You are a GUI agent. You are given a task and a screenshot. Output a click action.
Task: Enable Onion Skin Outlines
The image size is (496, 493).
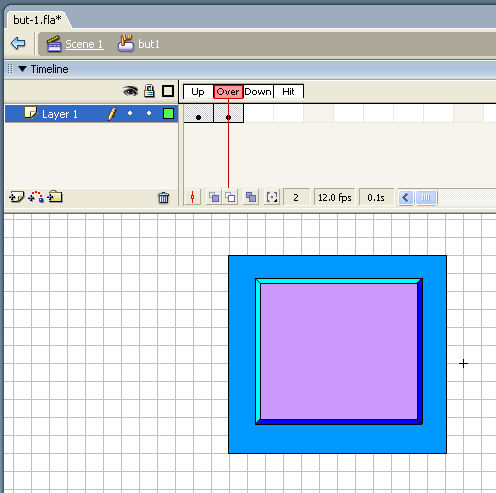[x=230, y=197]
